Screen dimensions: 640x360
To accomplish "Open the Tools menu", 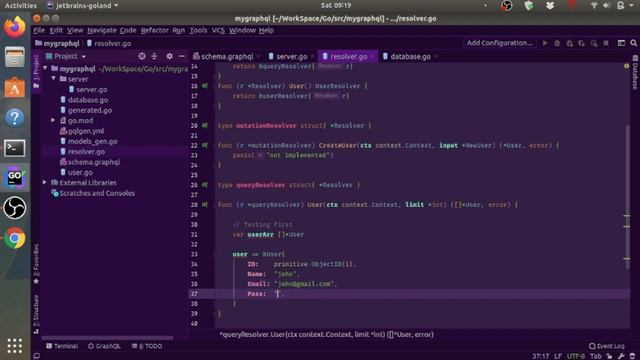I will (x=198, y=30).
